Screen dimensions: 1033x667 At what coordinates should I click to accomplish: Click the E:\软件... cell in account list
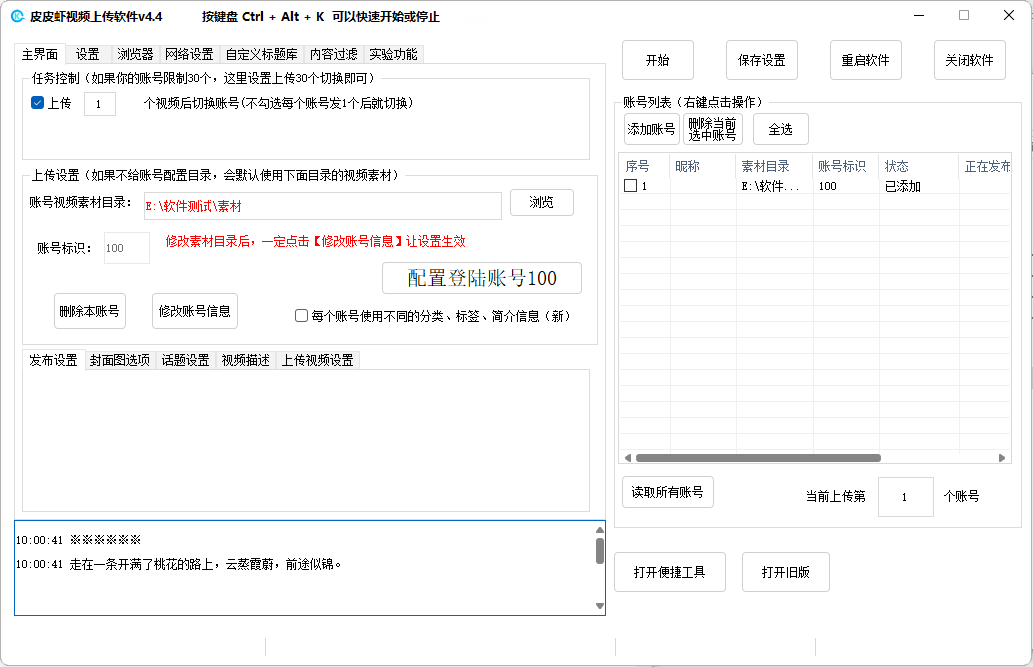point(775,187)
